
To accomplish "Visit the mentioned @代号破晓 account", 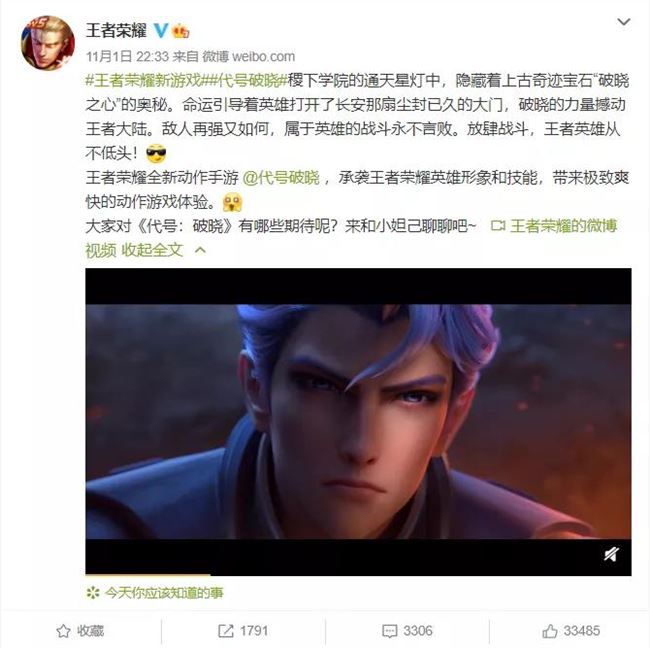I will [x=281, y=178].
